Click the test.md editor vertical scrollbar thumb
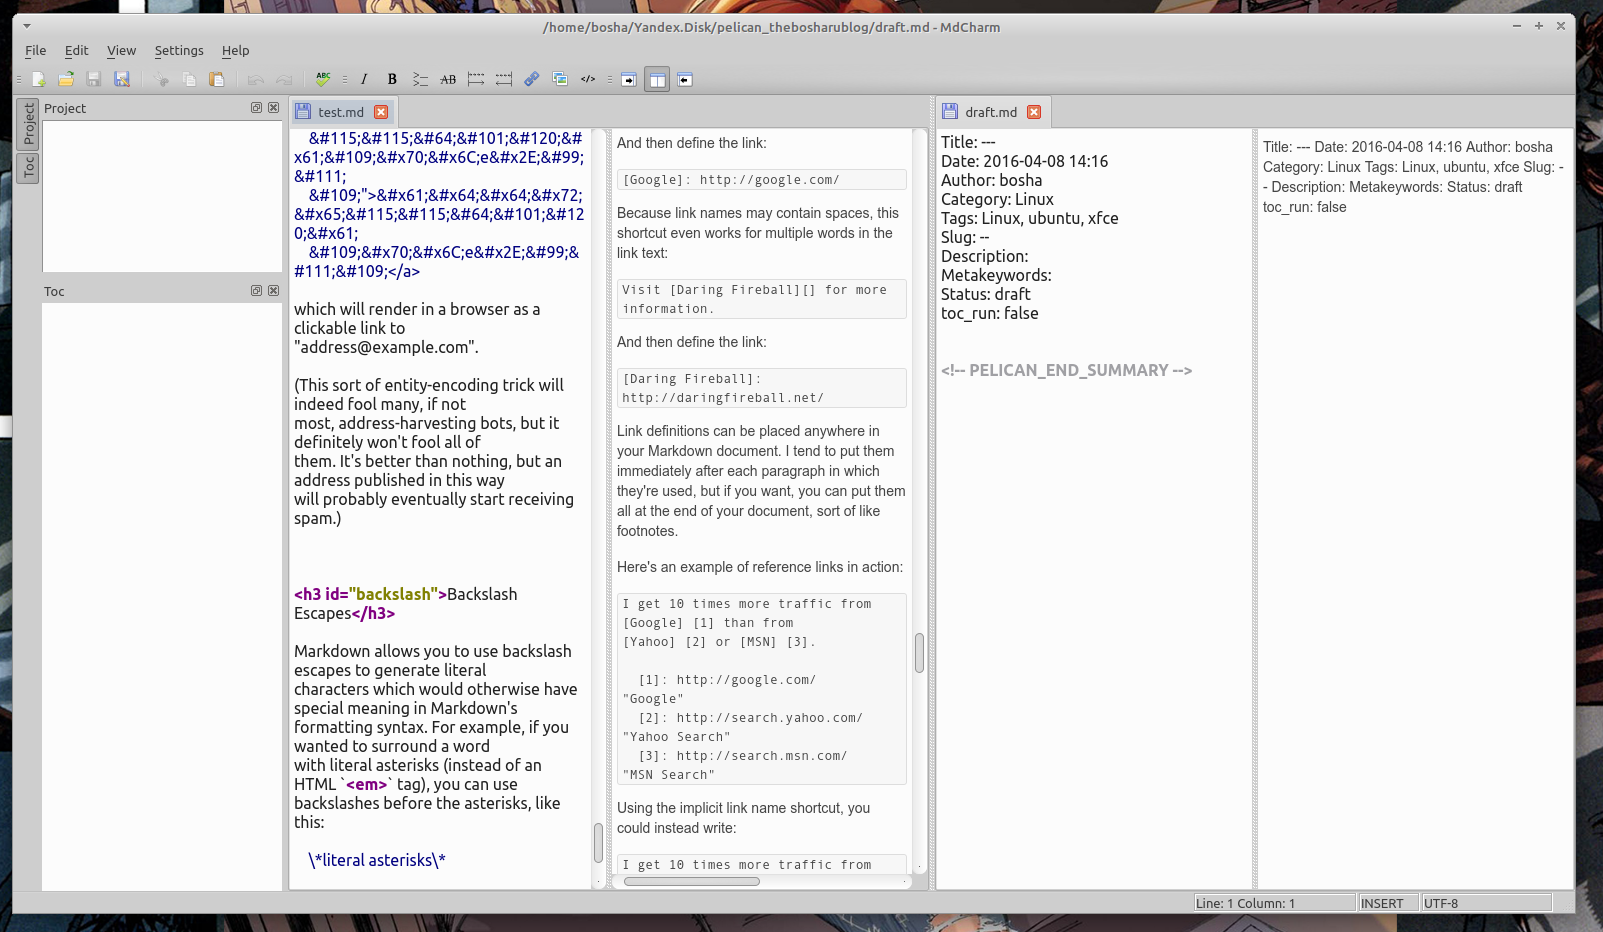The width and height of the screenshot is (1603, 932). 598,842
